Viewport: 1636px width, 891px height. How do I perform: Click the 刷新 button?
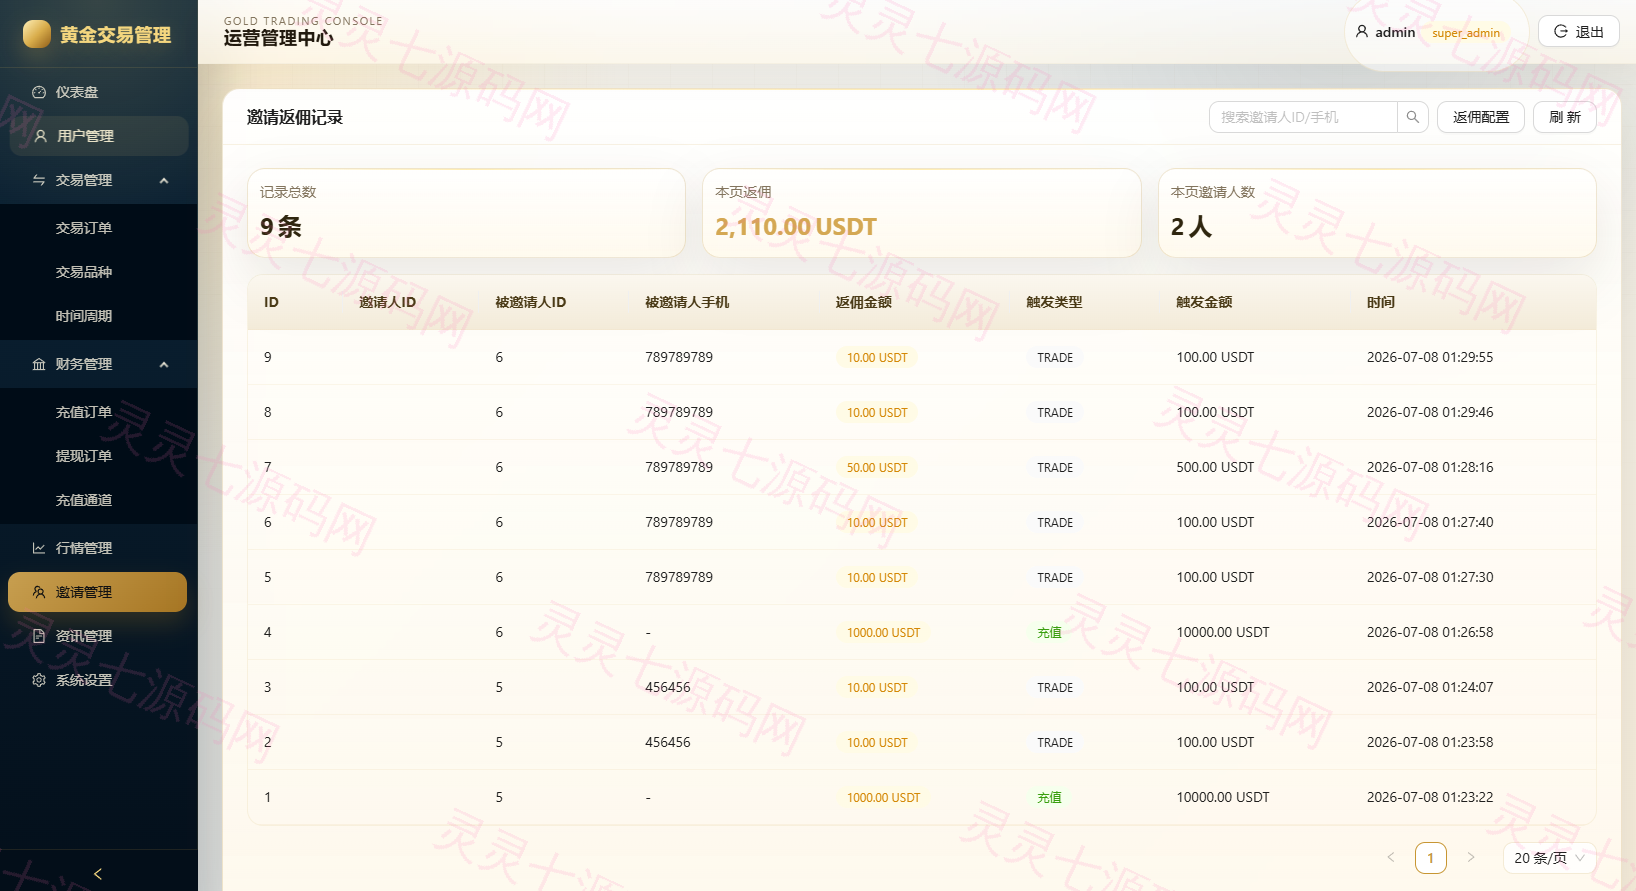1565,117
